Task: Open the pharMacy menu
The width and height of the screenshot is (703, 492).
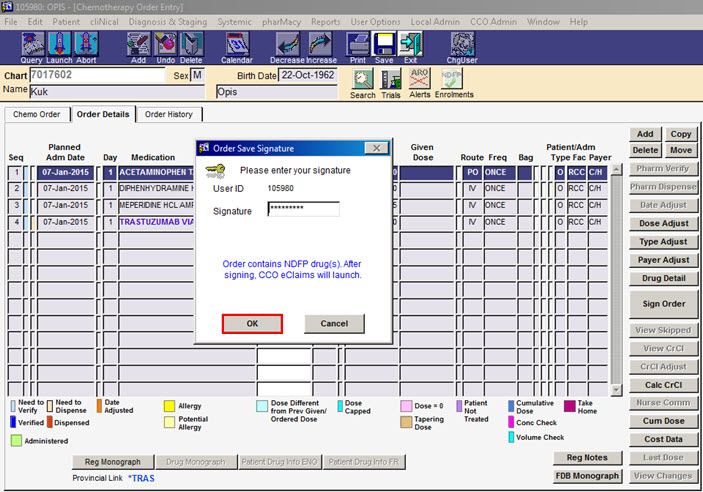Action: click(x=281, y=22)
